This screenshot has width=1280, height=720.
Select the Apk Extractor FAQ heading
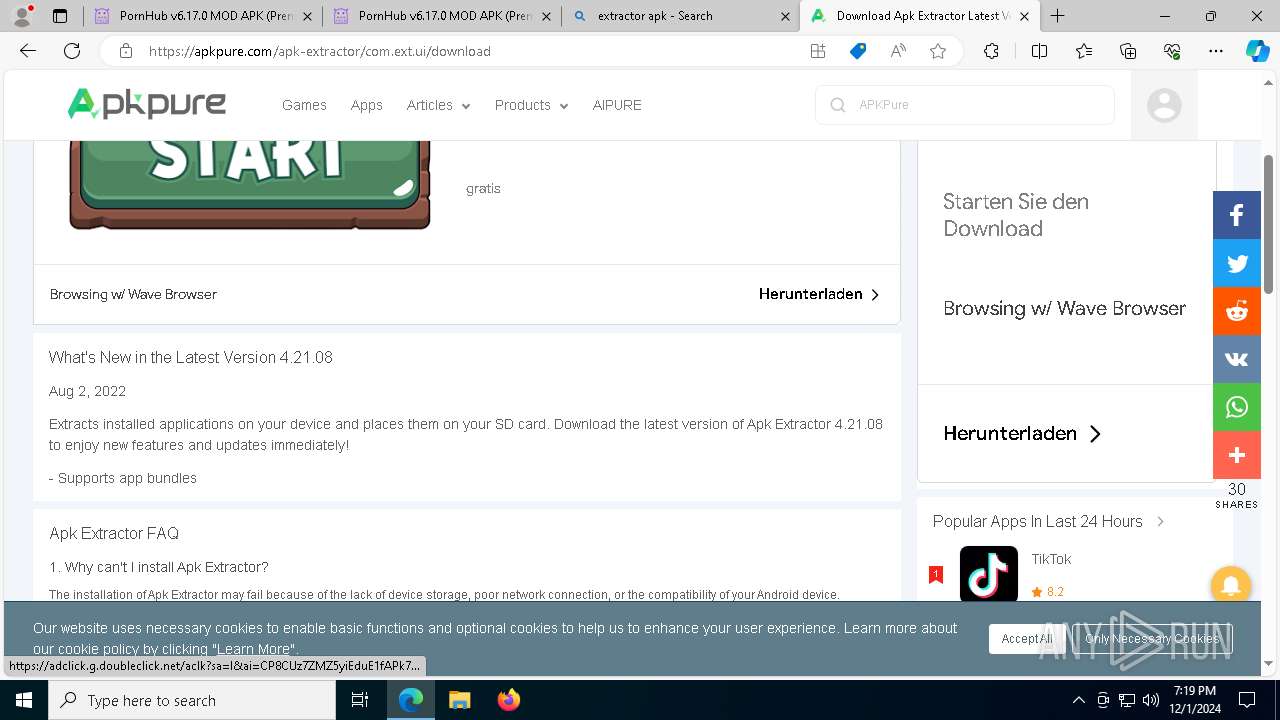[114, 534]
